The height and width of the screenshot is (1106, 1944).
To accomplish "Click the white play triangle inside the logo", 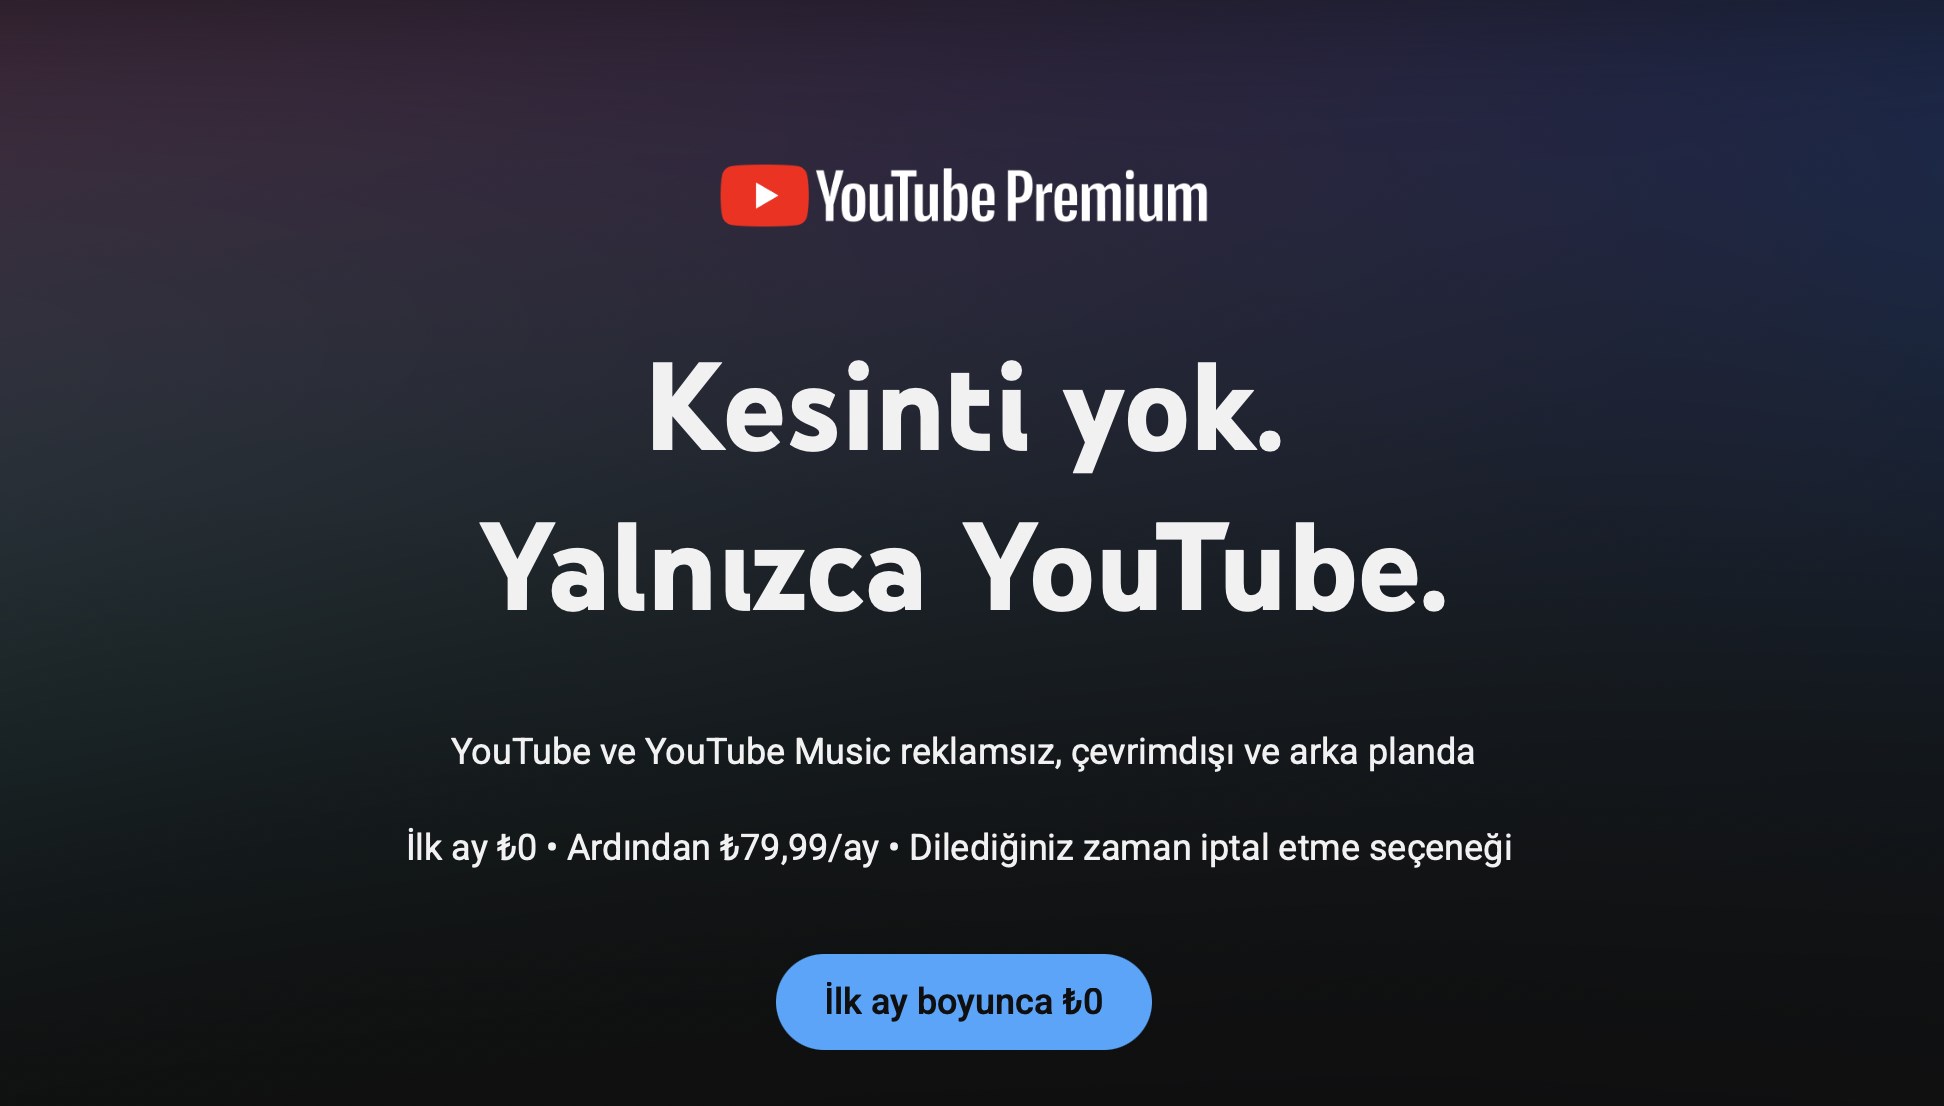I will pos(766,195).
